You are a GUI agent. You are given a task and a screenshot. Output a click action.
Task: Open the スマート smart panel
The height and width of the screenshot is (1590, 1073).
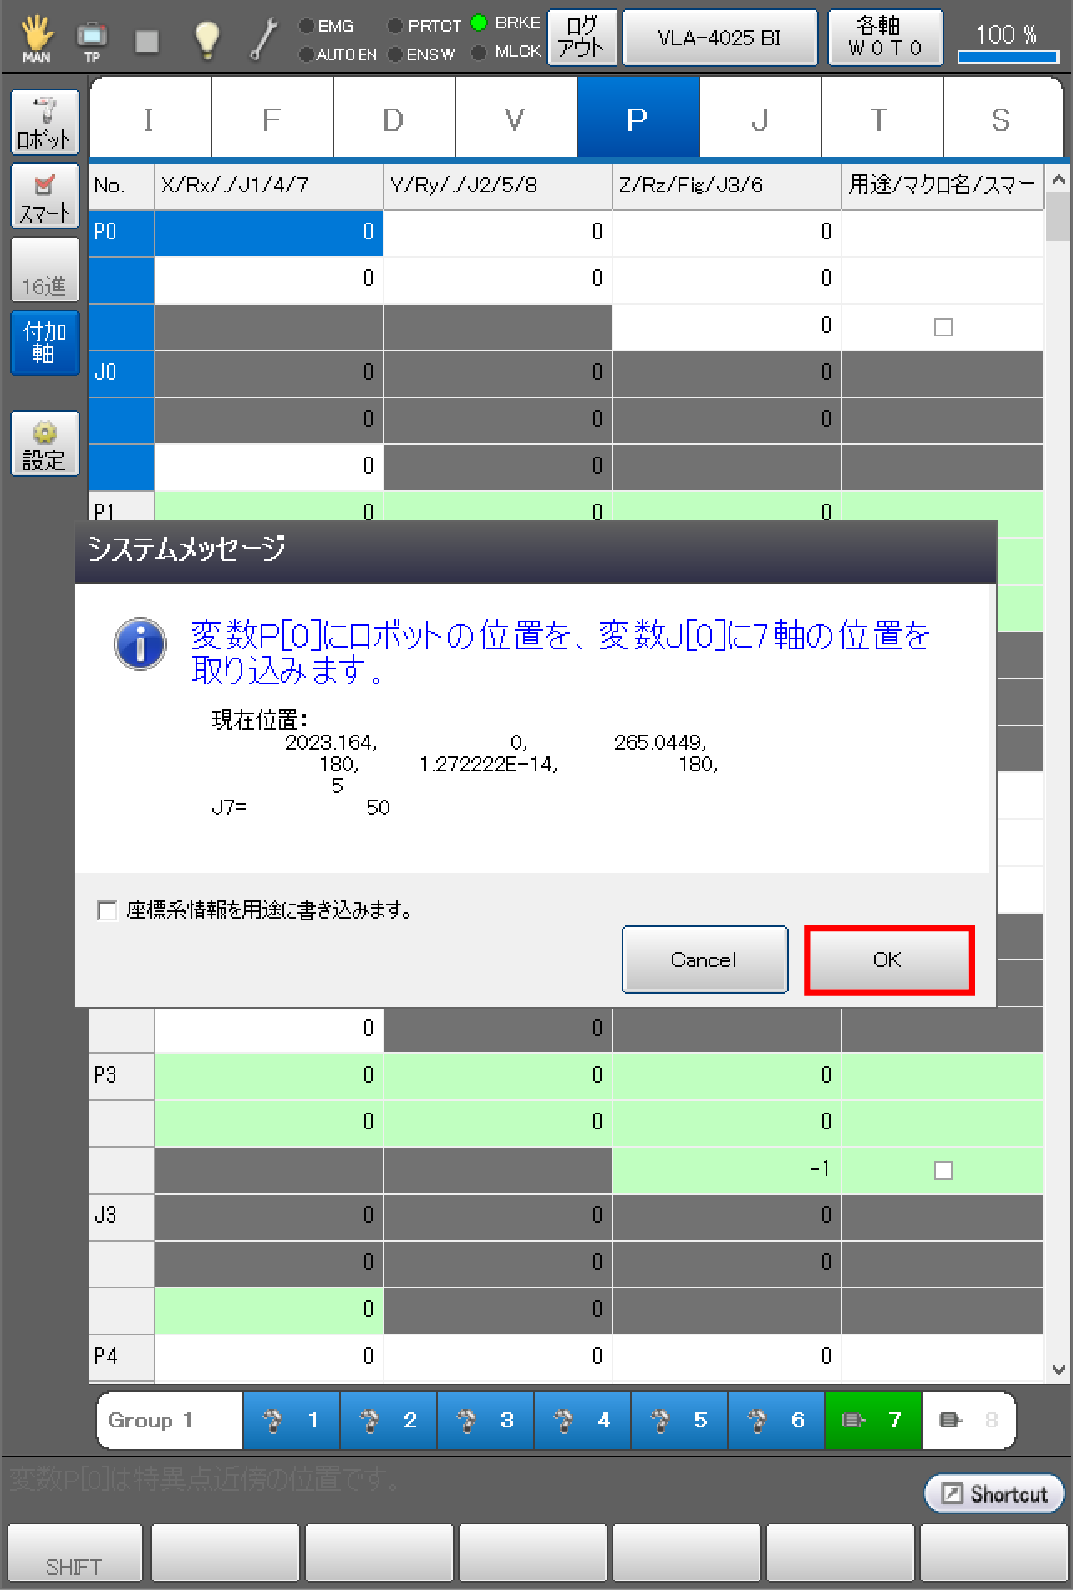pyautogui.click(x=44, y=196)
